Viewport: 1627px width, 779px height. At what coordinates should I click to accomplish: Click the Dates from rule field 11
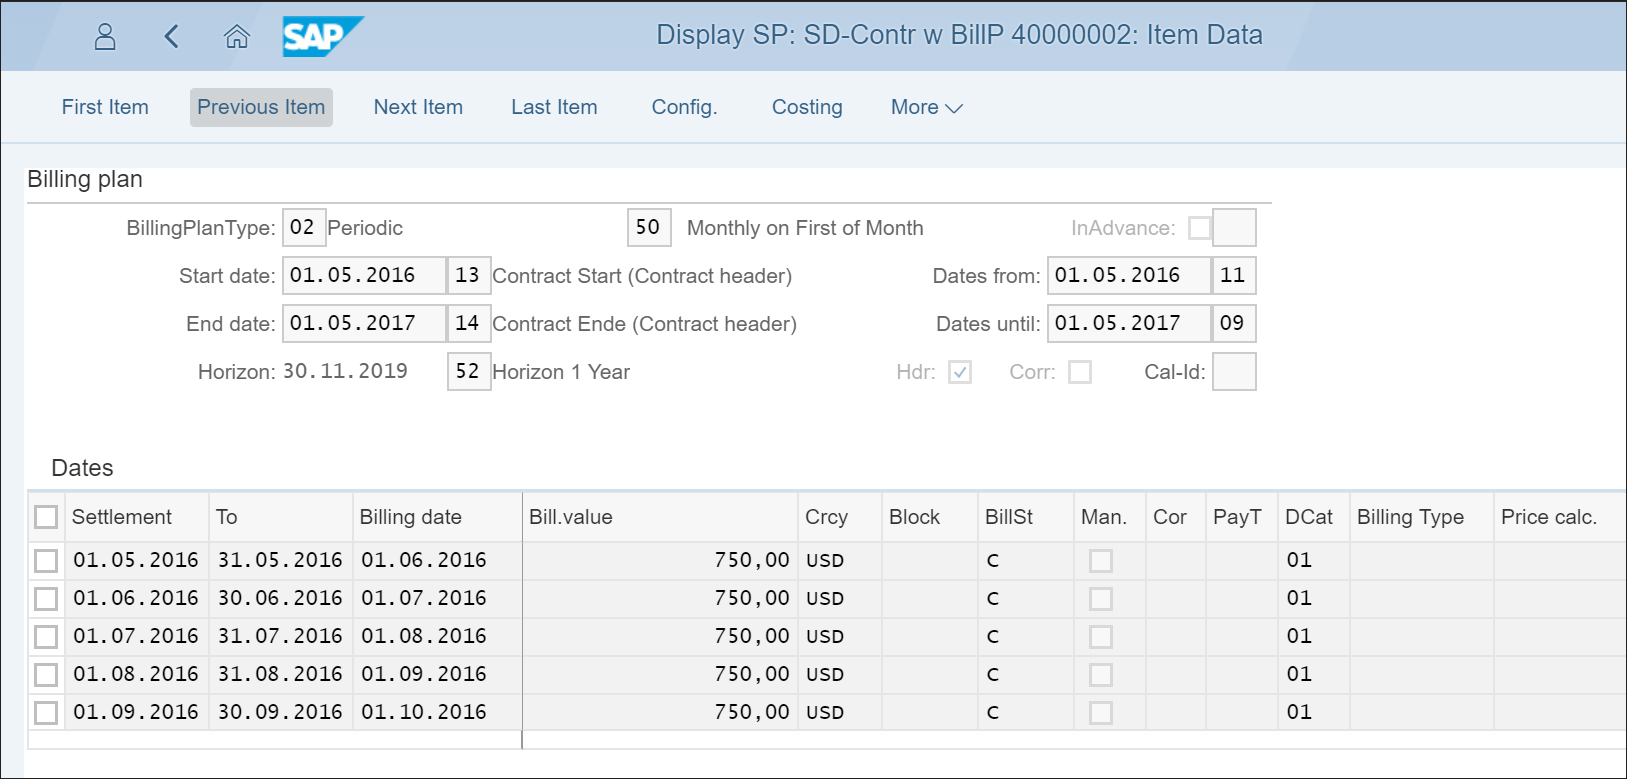click(x=1234, y=276)
